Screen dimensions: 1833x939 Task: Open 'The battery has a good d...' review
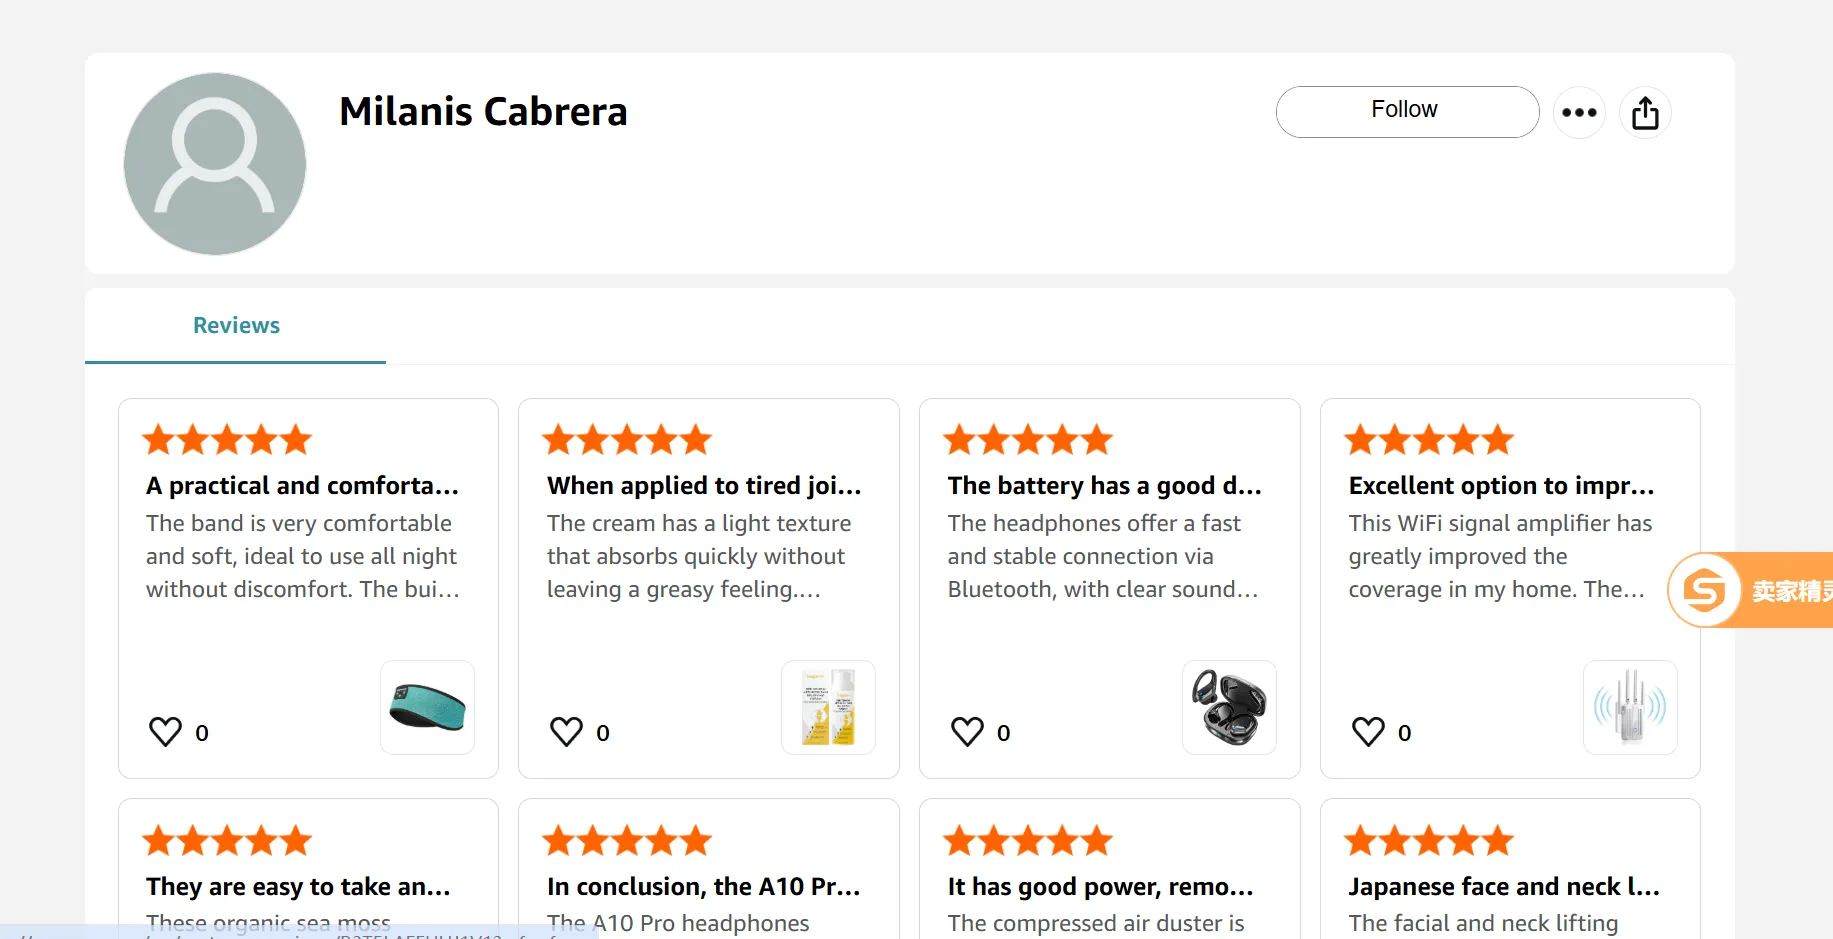(1104, 486)
